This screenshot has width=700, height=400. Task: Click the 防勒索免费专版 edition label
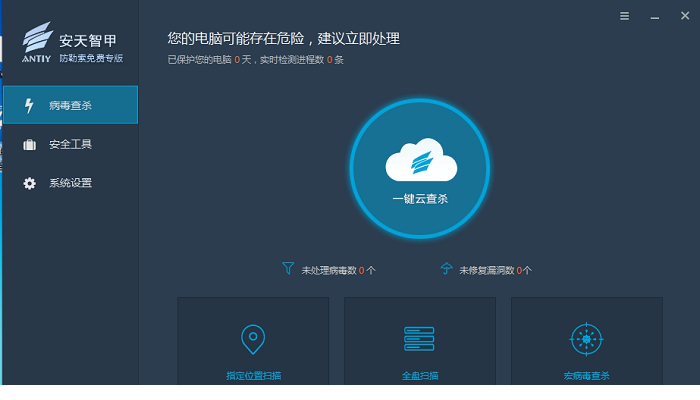click(91, 58)
